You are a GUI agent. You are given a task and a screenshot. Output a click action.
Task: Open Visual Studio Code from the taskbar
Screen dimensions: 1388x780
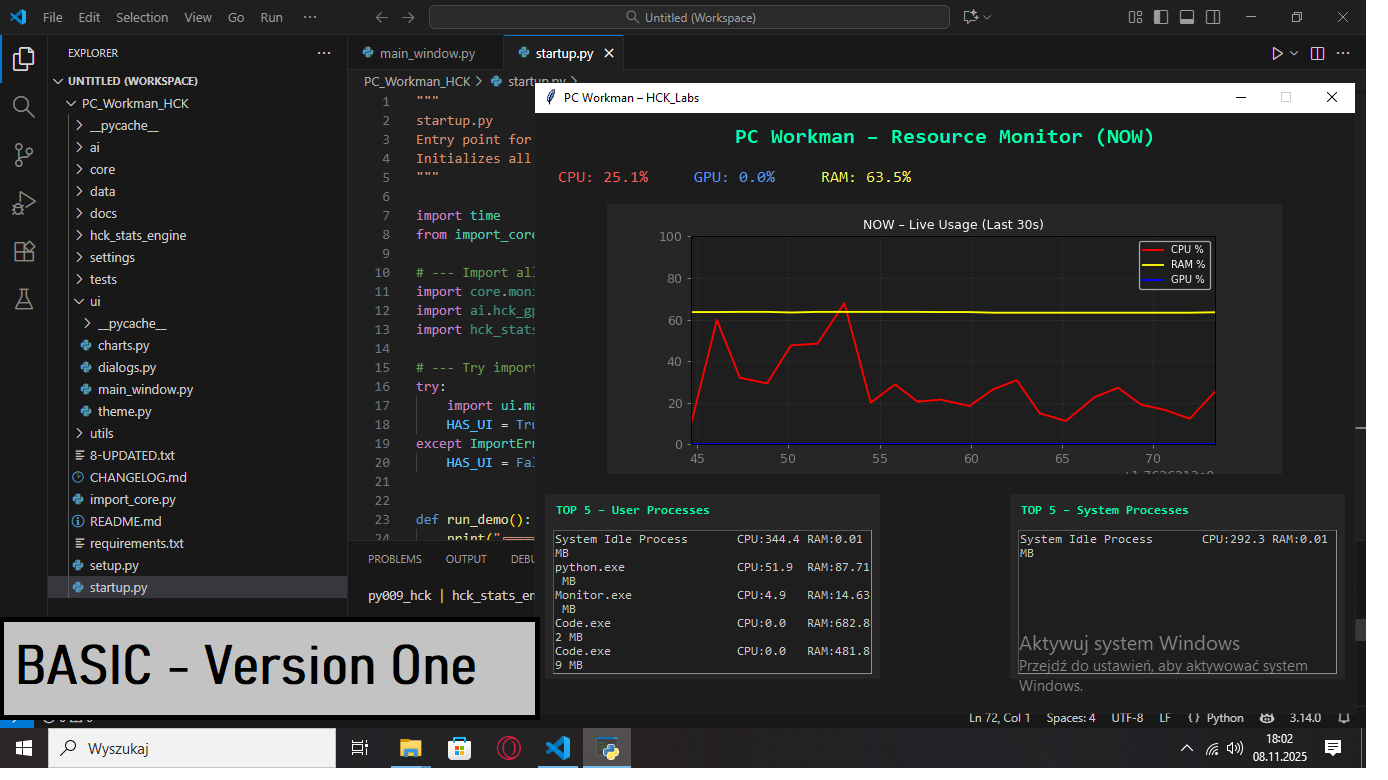coord(558,748)
